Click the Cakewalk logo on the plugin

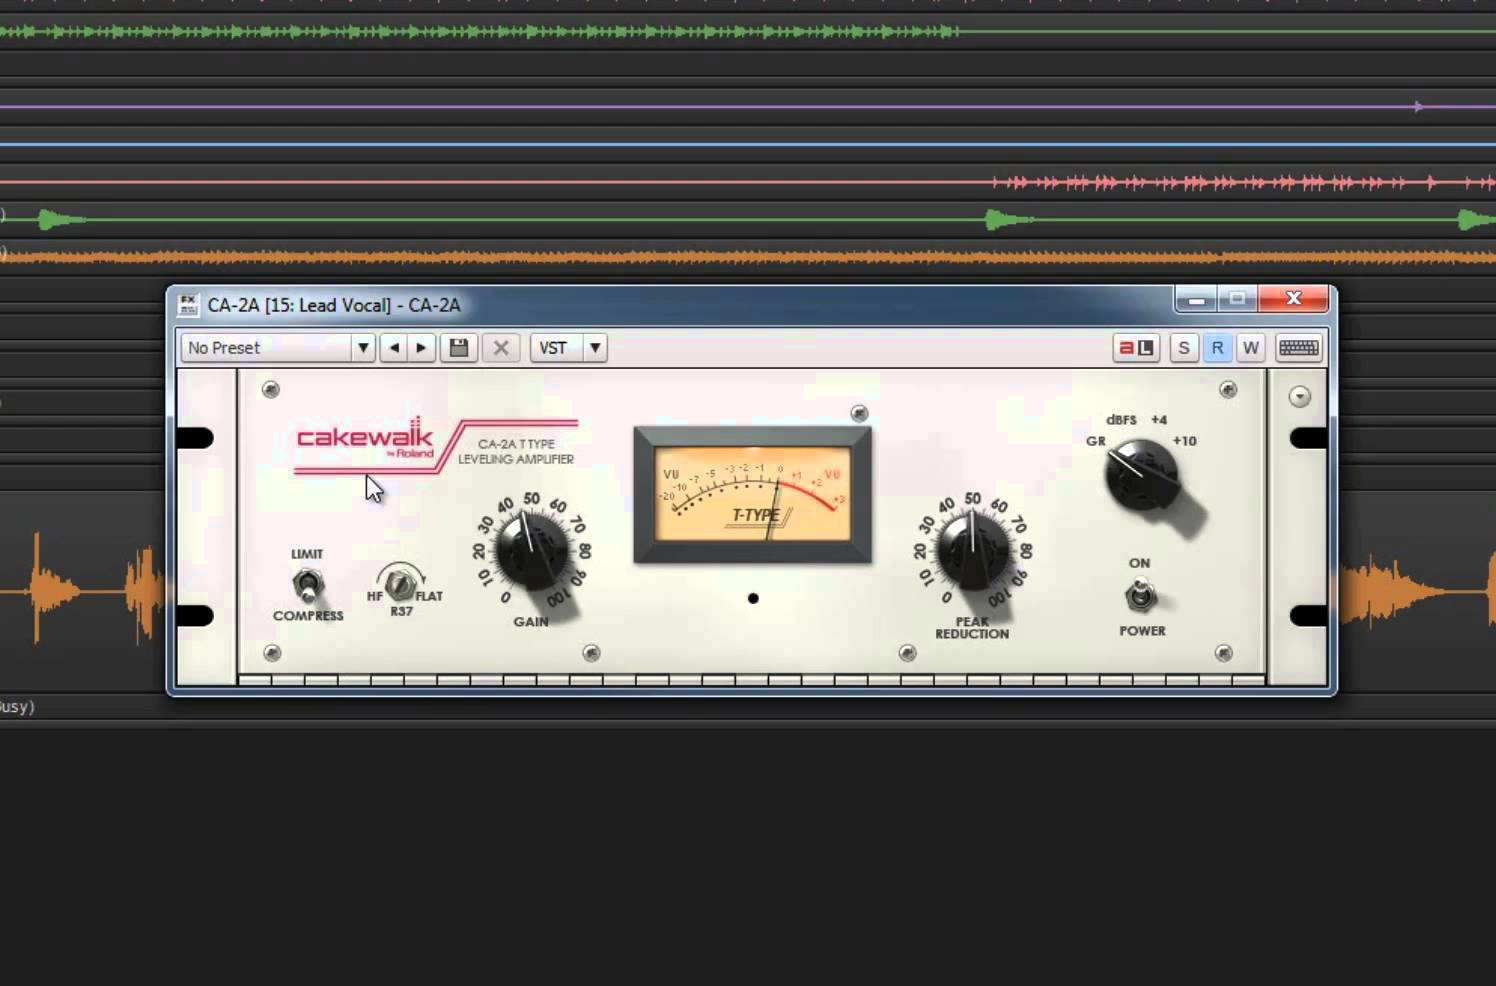365,438
